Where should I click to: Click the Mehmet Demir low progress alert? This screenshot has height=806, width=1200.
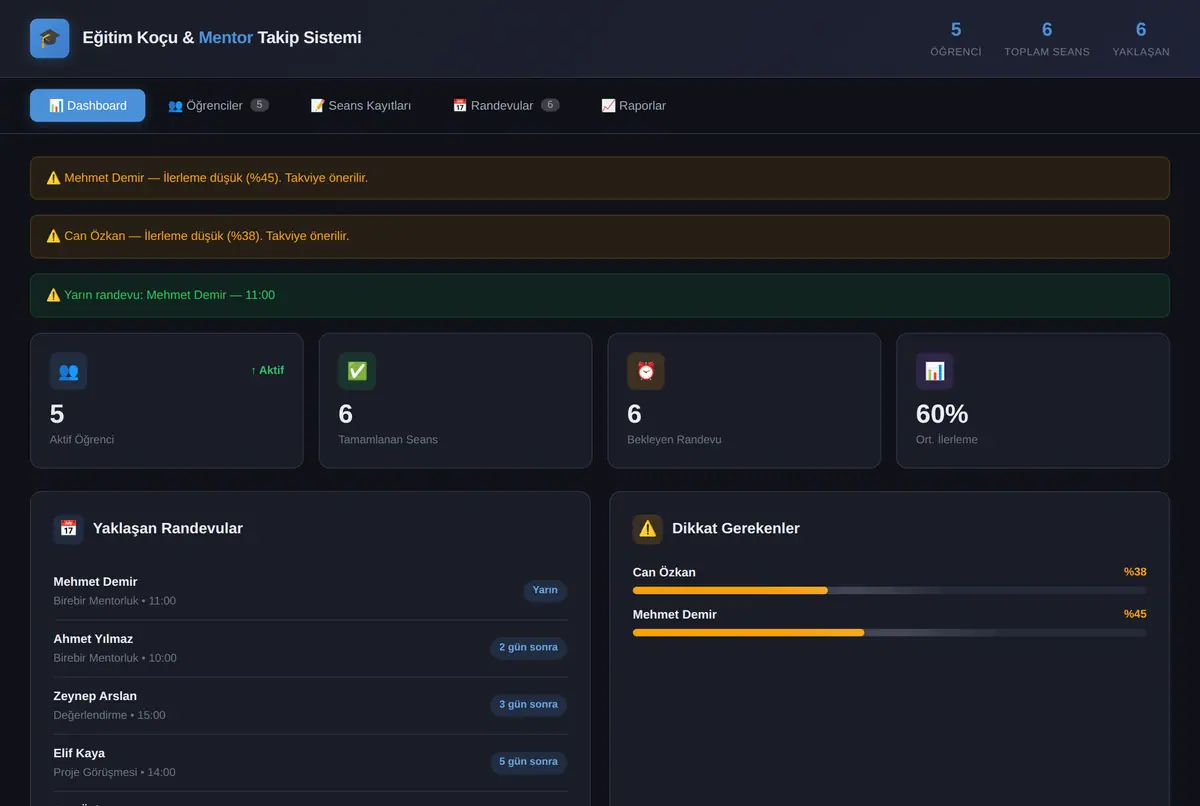pos(600,178)
